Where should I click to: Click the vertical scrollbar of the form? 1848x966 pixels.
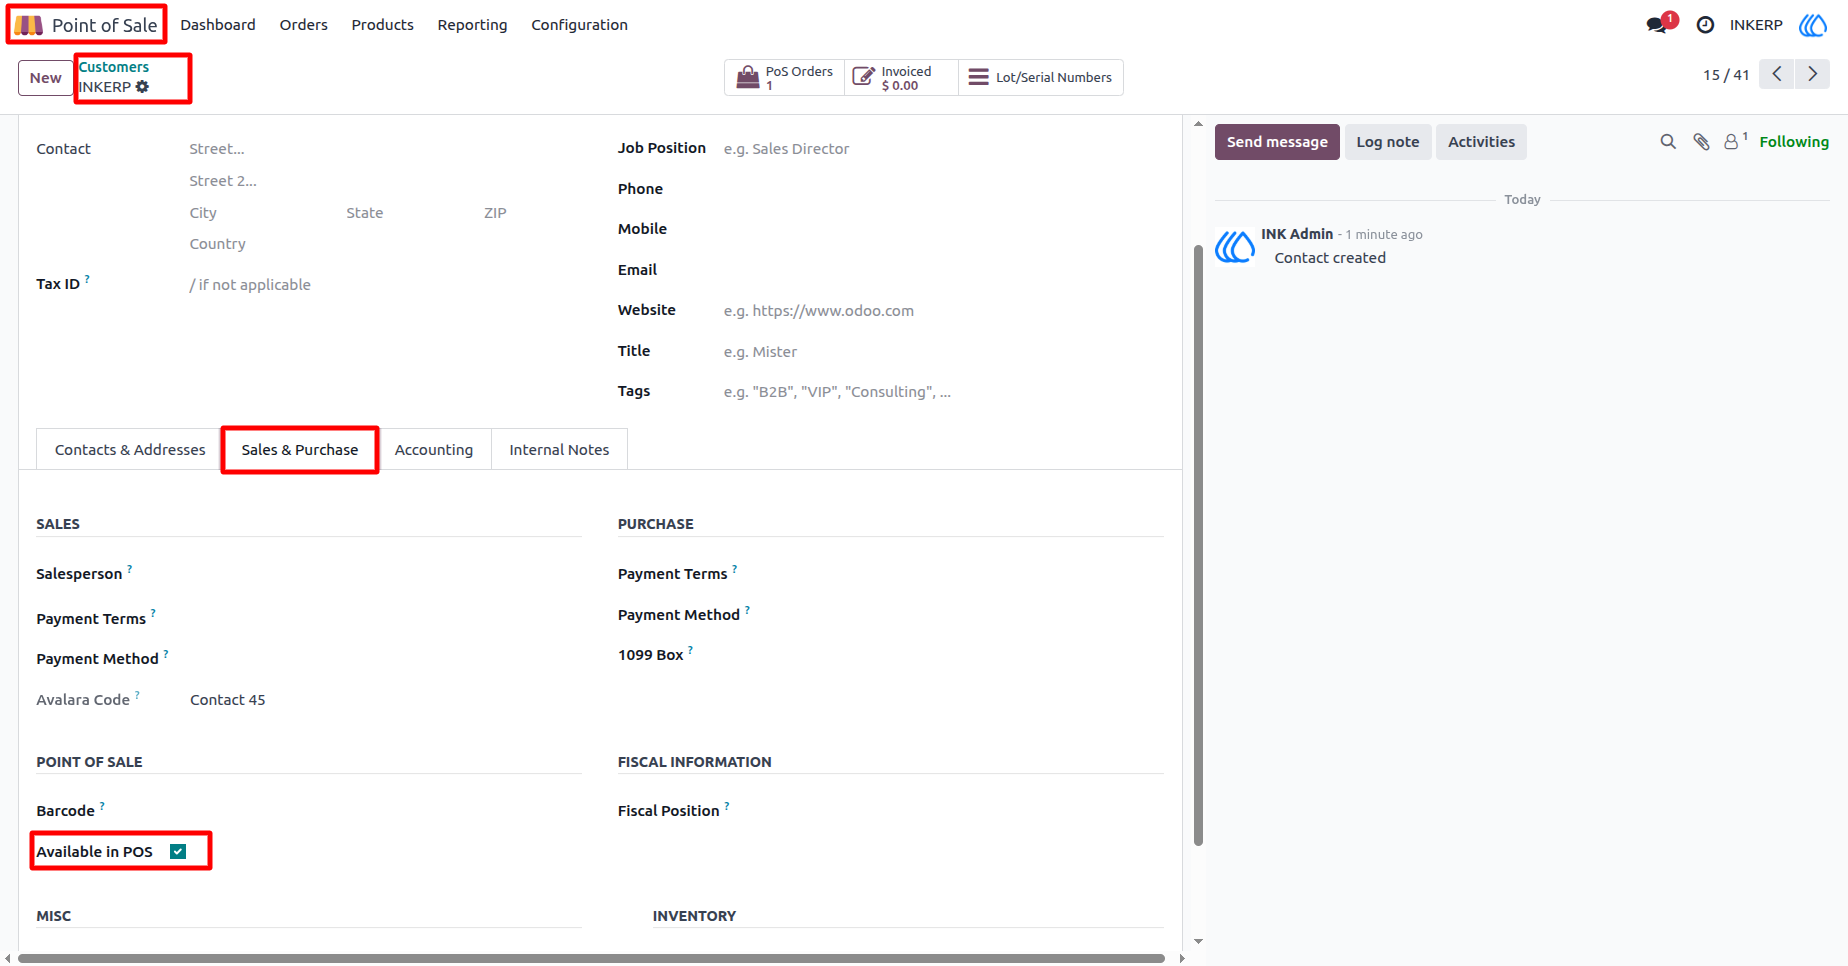click(1198, 545)
